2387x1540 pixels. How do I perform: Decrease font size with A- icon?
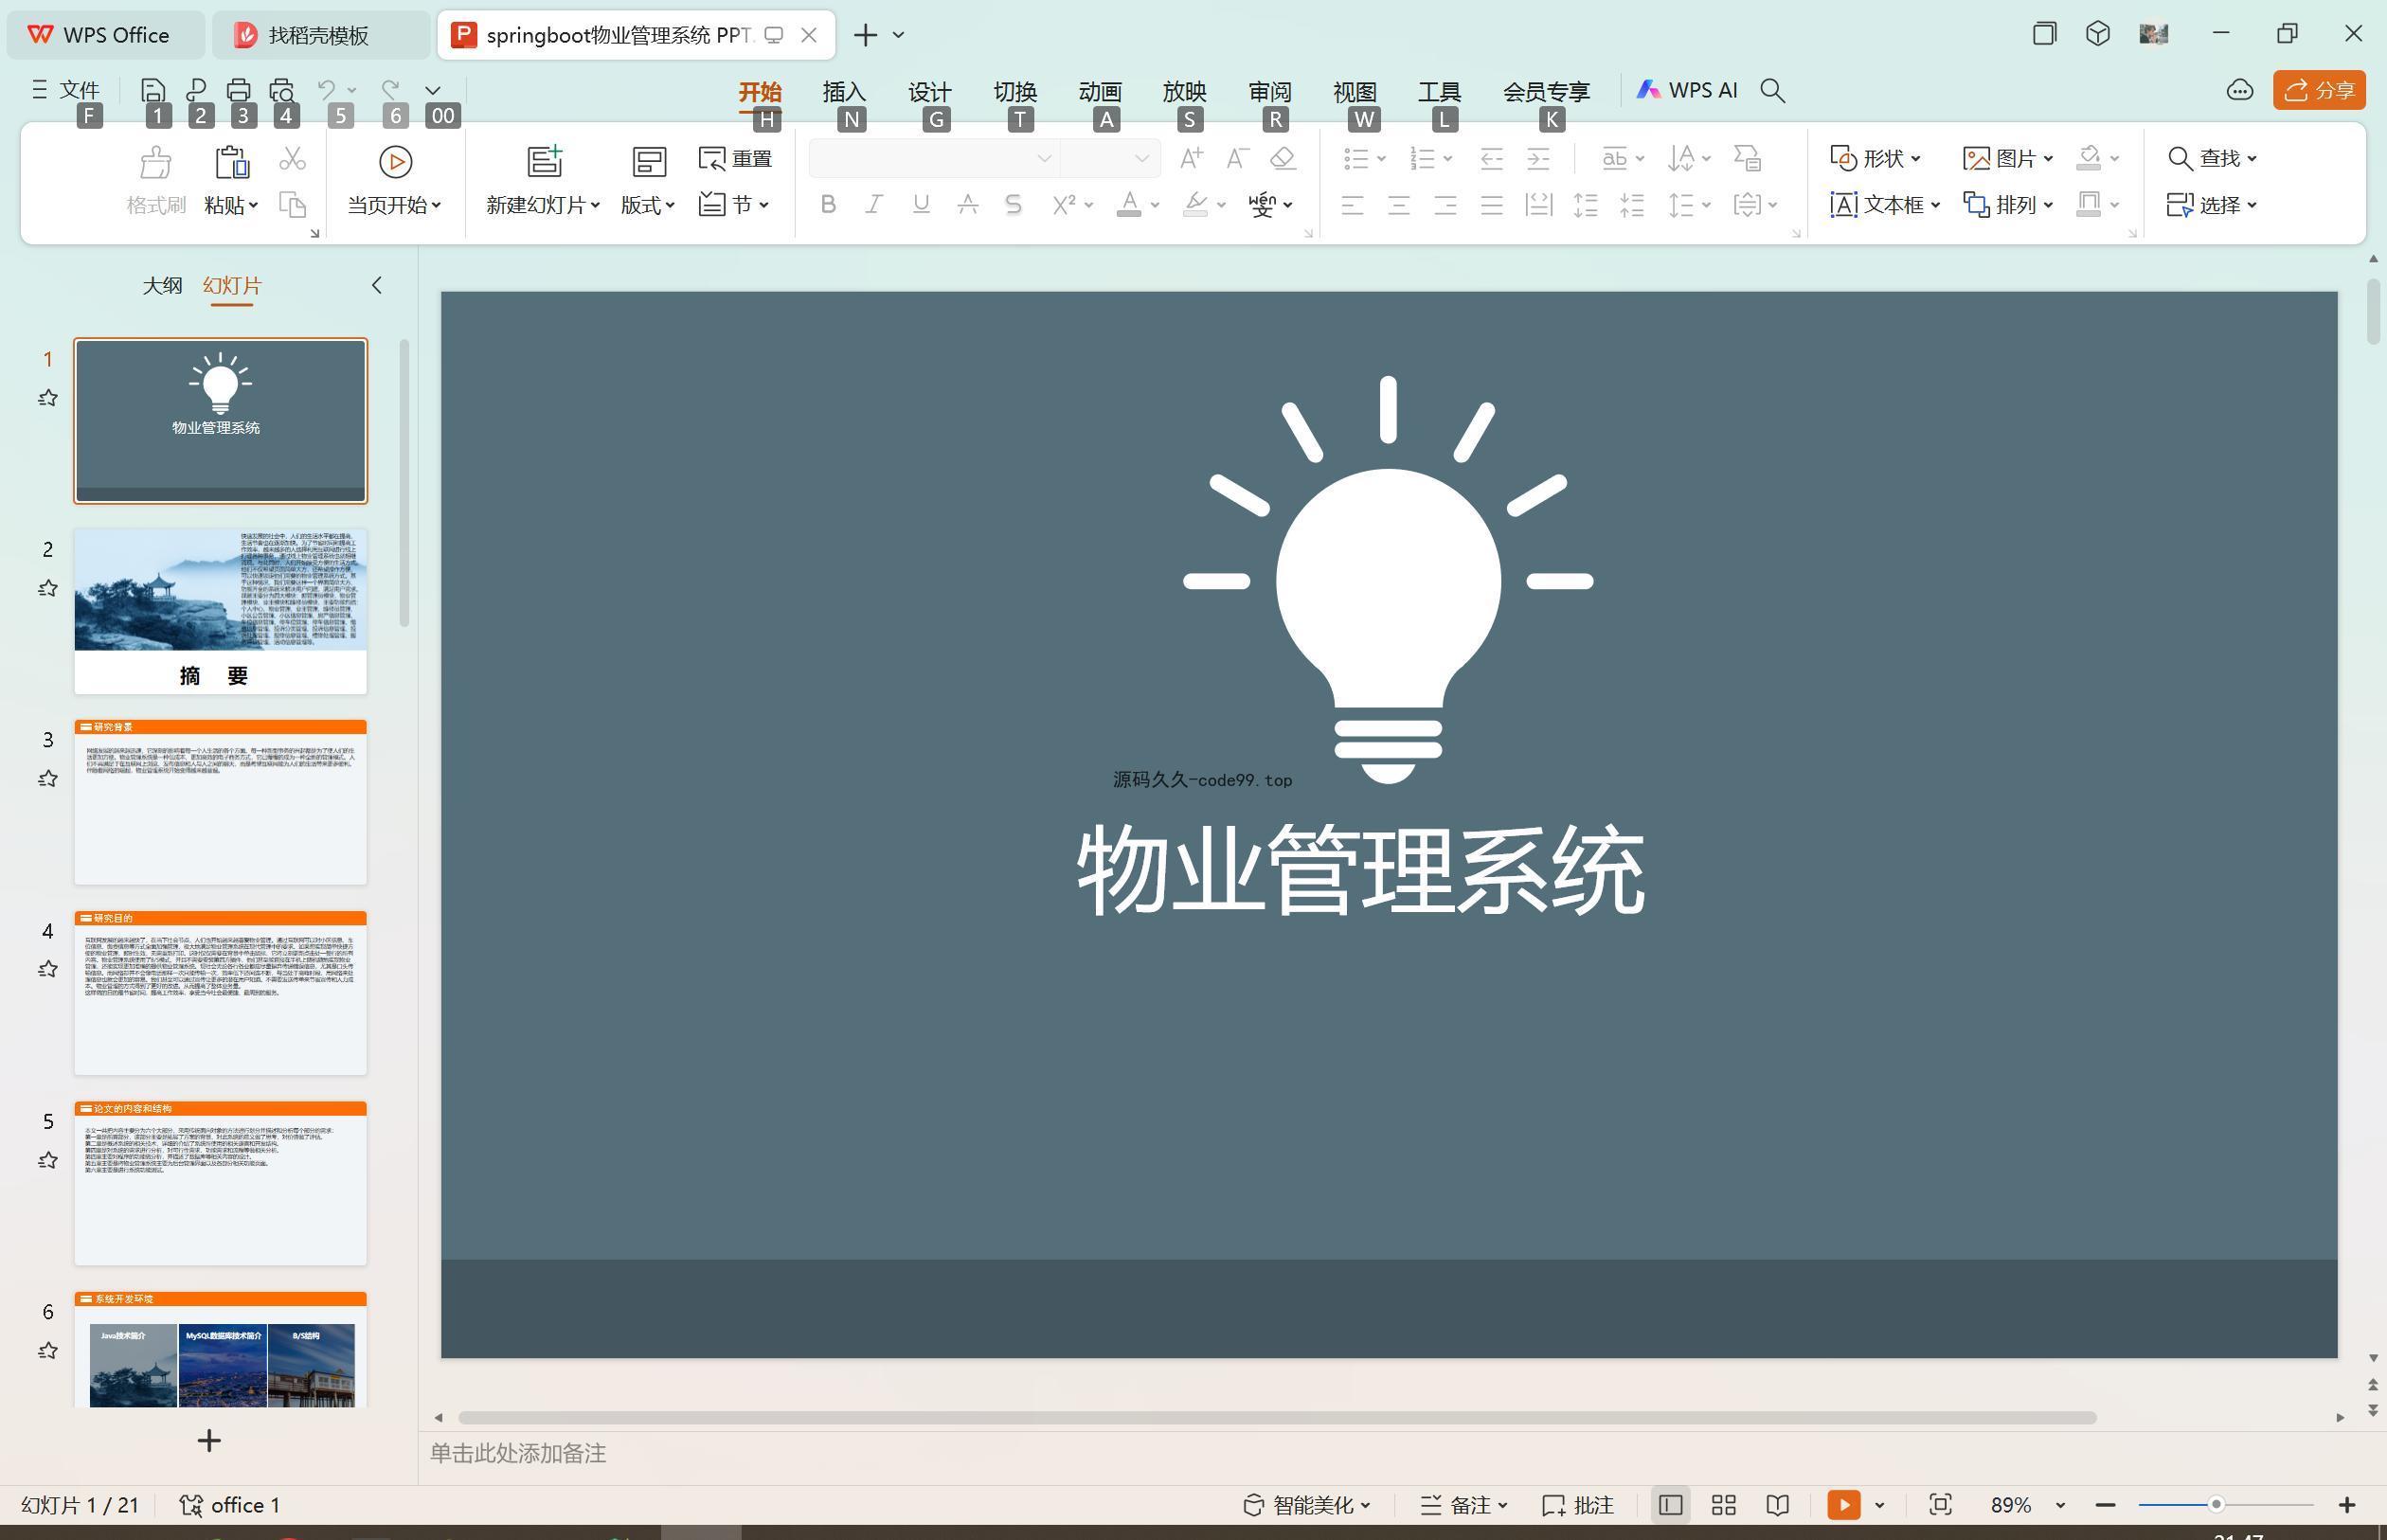click(x=1237, y=158)
